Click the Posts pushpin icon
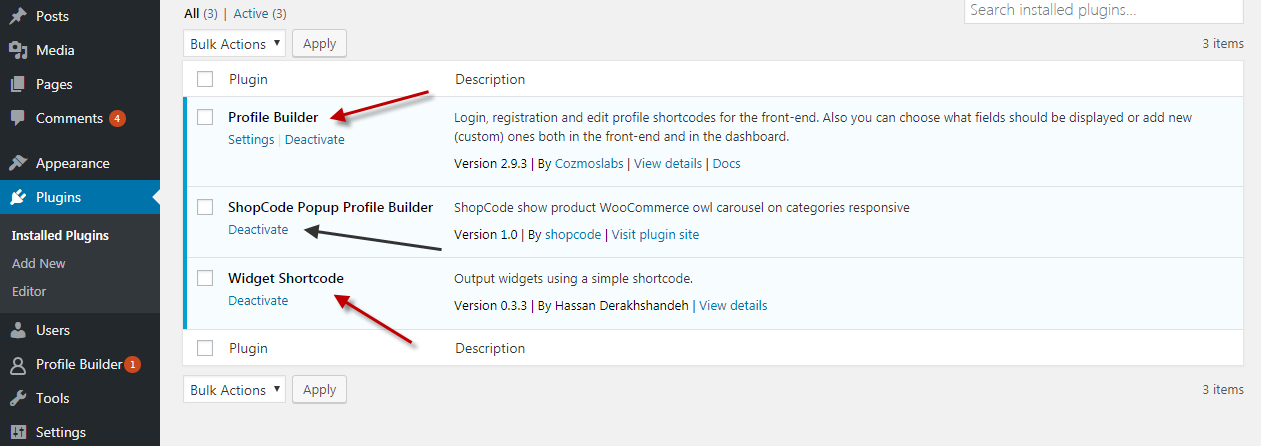Viewport: 1261px width, 446px height. point(18,16)
